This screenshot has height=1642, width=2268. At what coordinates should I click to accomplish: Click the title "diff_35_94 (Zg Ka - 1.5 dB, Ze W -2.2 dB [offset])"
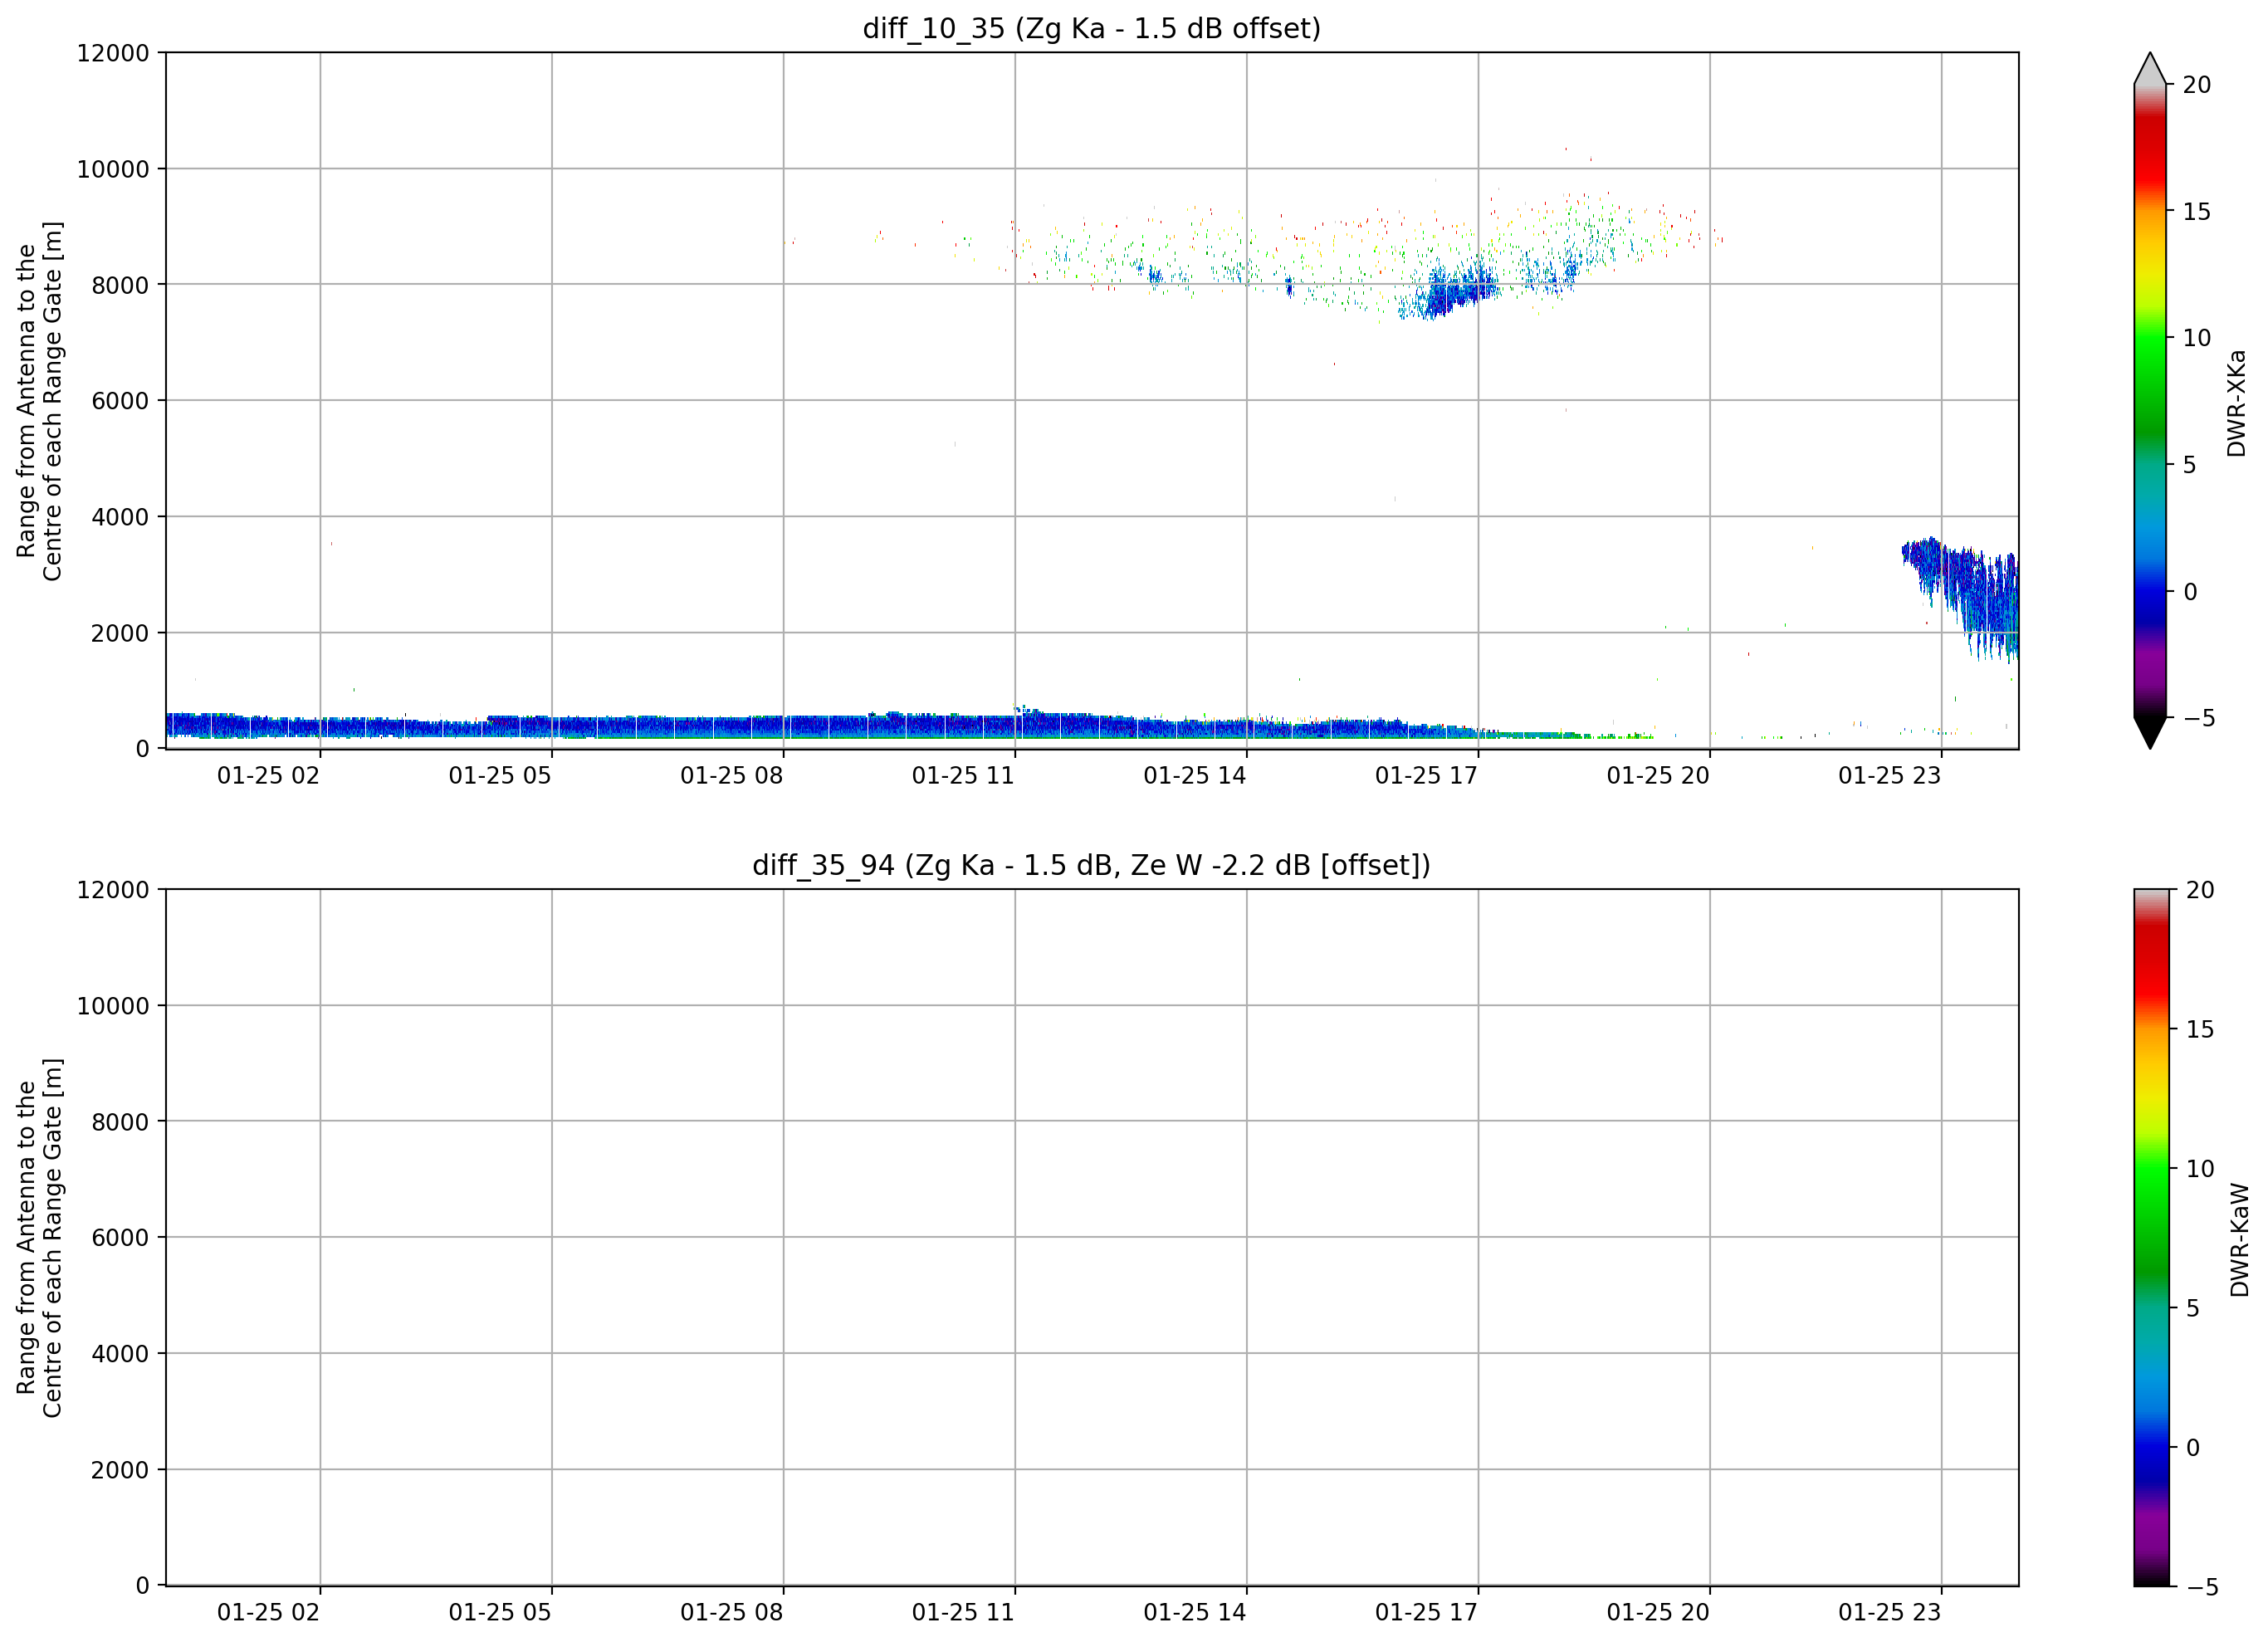1091,865
